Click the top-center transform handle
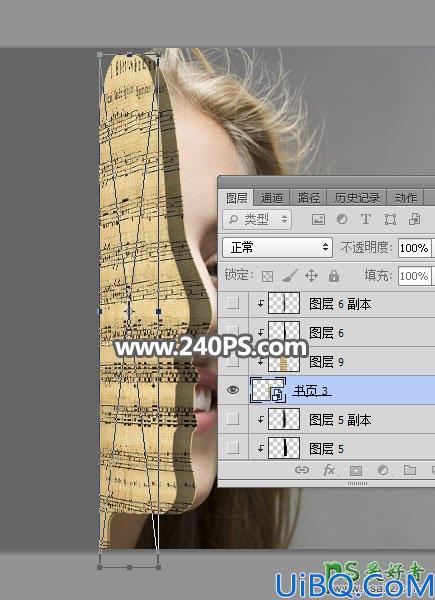The width and height of the screenshot is (435, 600). [129, 55]
